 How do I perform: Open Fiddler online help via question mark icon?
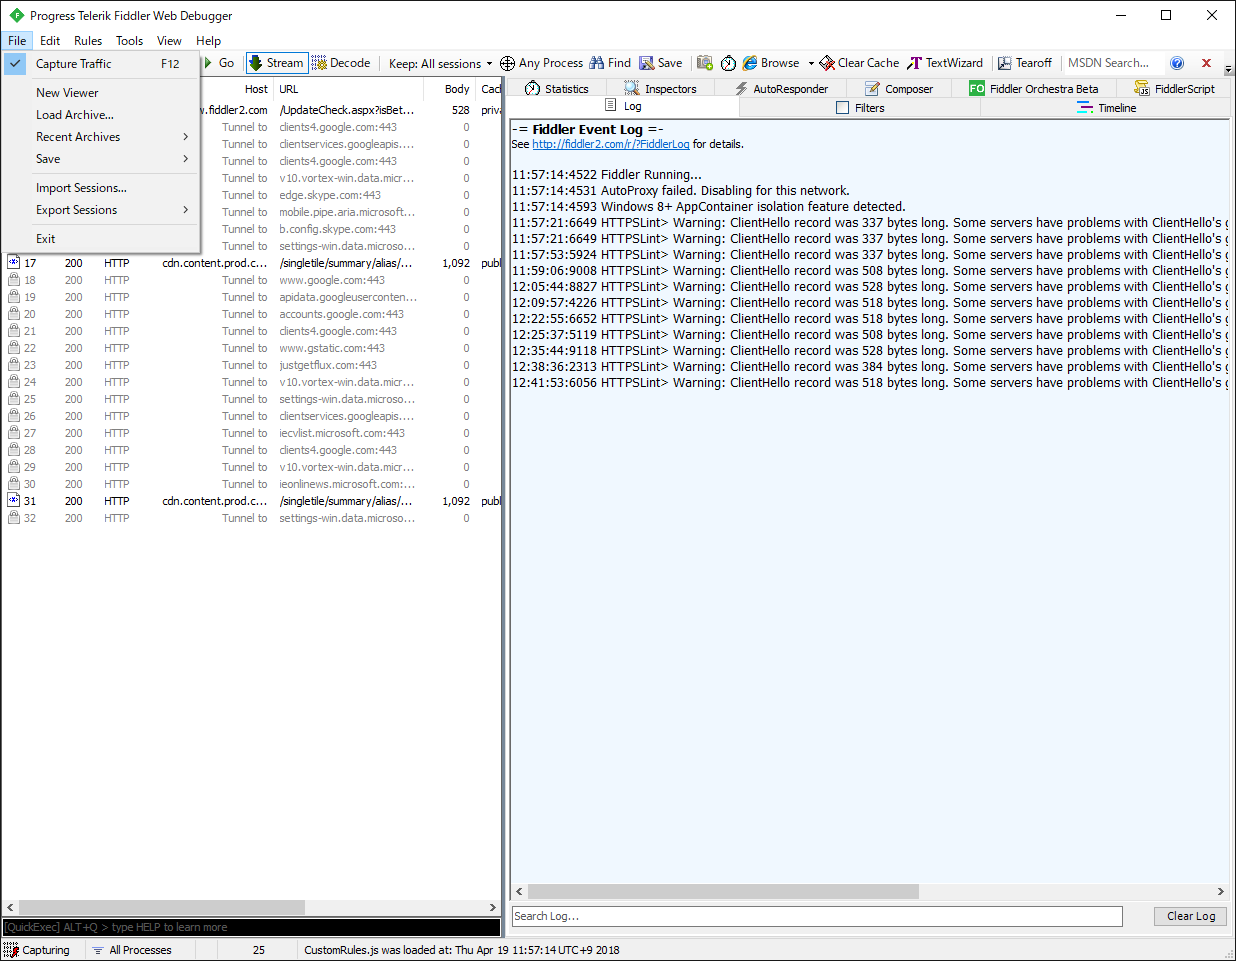(x=1177, y=62)
